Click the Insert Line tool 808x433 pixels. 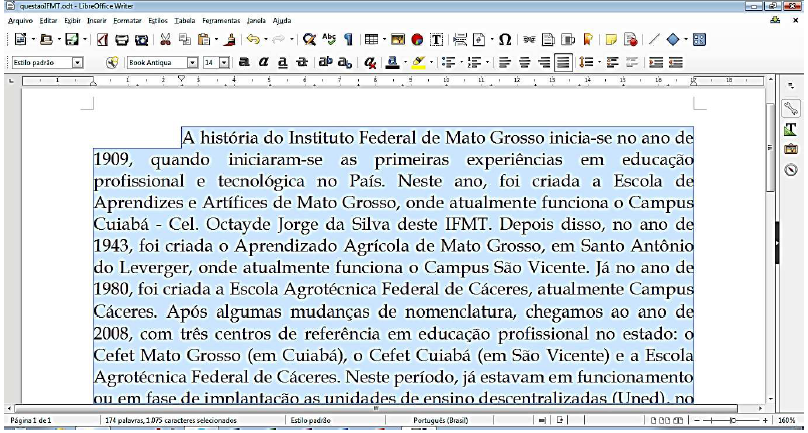pos(654,40)
